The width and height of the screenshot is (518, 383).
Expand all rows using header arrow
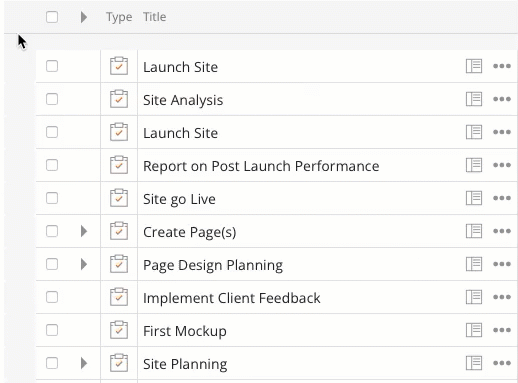(x=84, y=17)
